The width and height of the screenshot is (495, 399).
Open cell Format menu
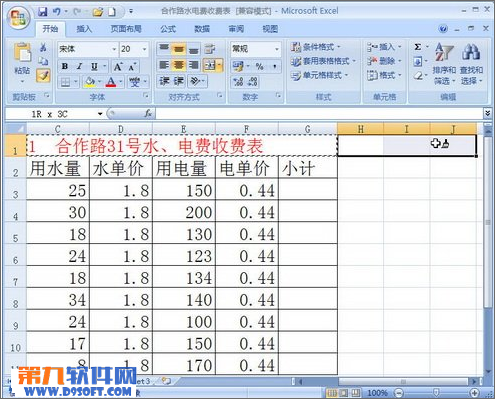[384, 75]
